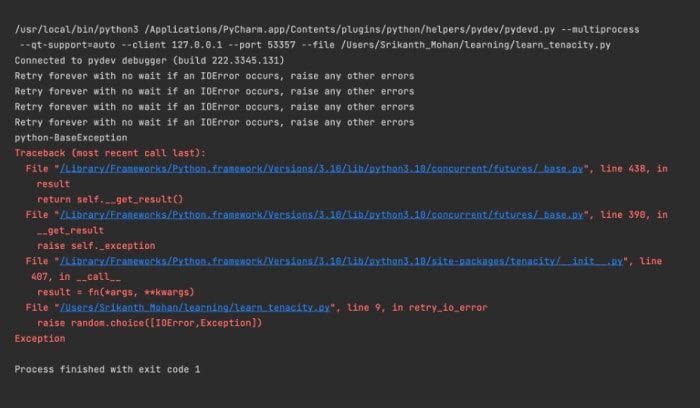Screen dimensions: 700x408
Task: Click the standalone red Exception line
Action: click(40, 339)
